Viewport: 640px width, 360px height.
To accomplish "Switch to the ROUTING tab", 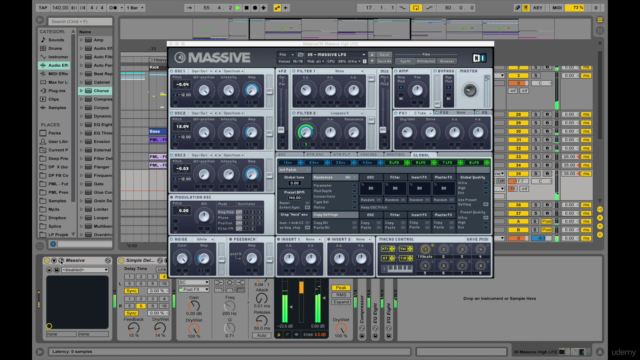I will (x=396, y=155).
